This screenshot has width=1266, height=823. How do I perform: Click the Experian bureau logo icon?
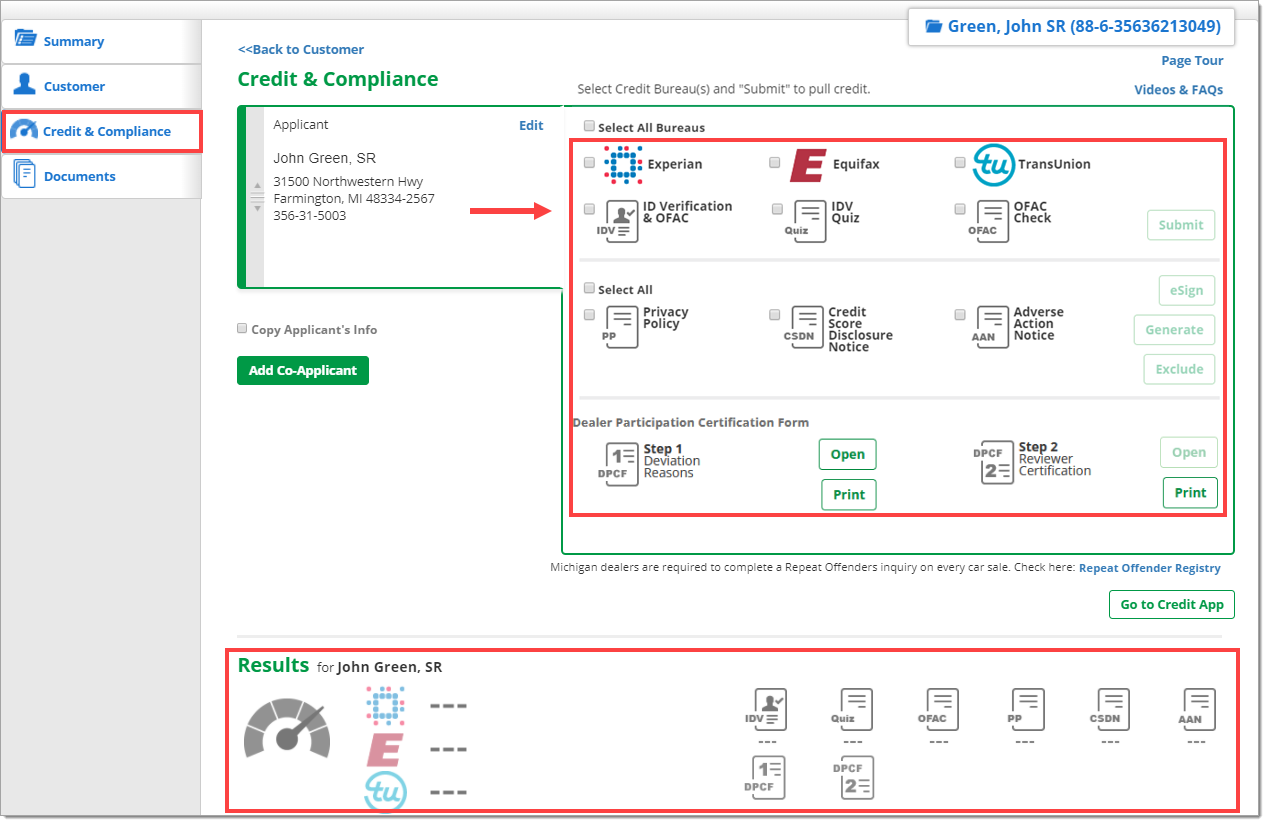(623, 164)
